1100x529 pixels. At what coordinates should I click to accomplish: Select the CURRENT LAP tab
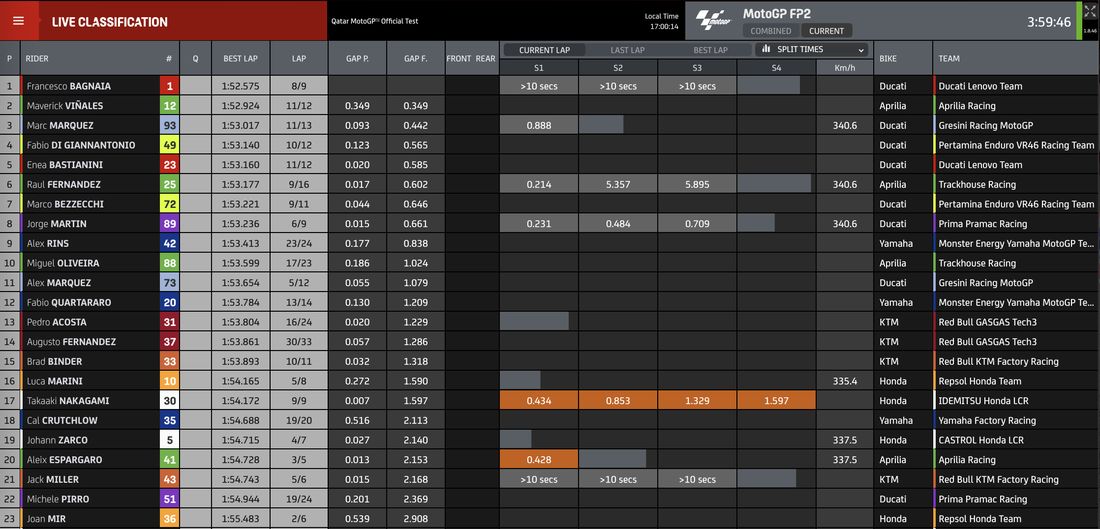tap(544, 50)
